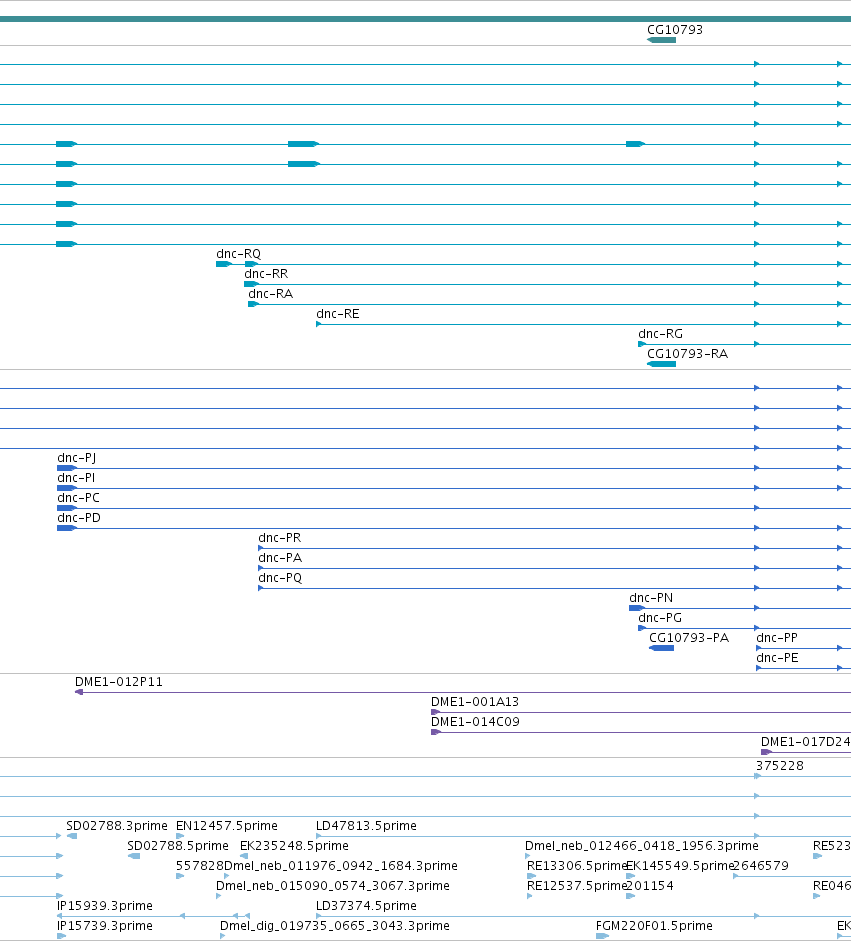The image size is (851, 941).
Task: Select the CG10793 gene label
Action: tap(675, 29)
